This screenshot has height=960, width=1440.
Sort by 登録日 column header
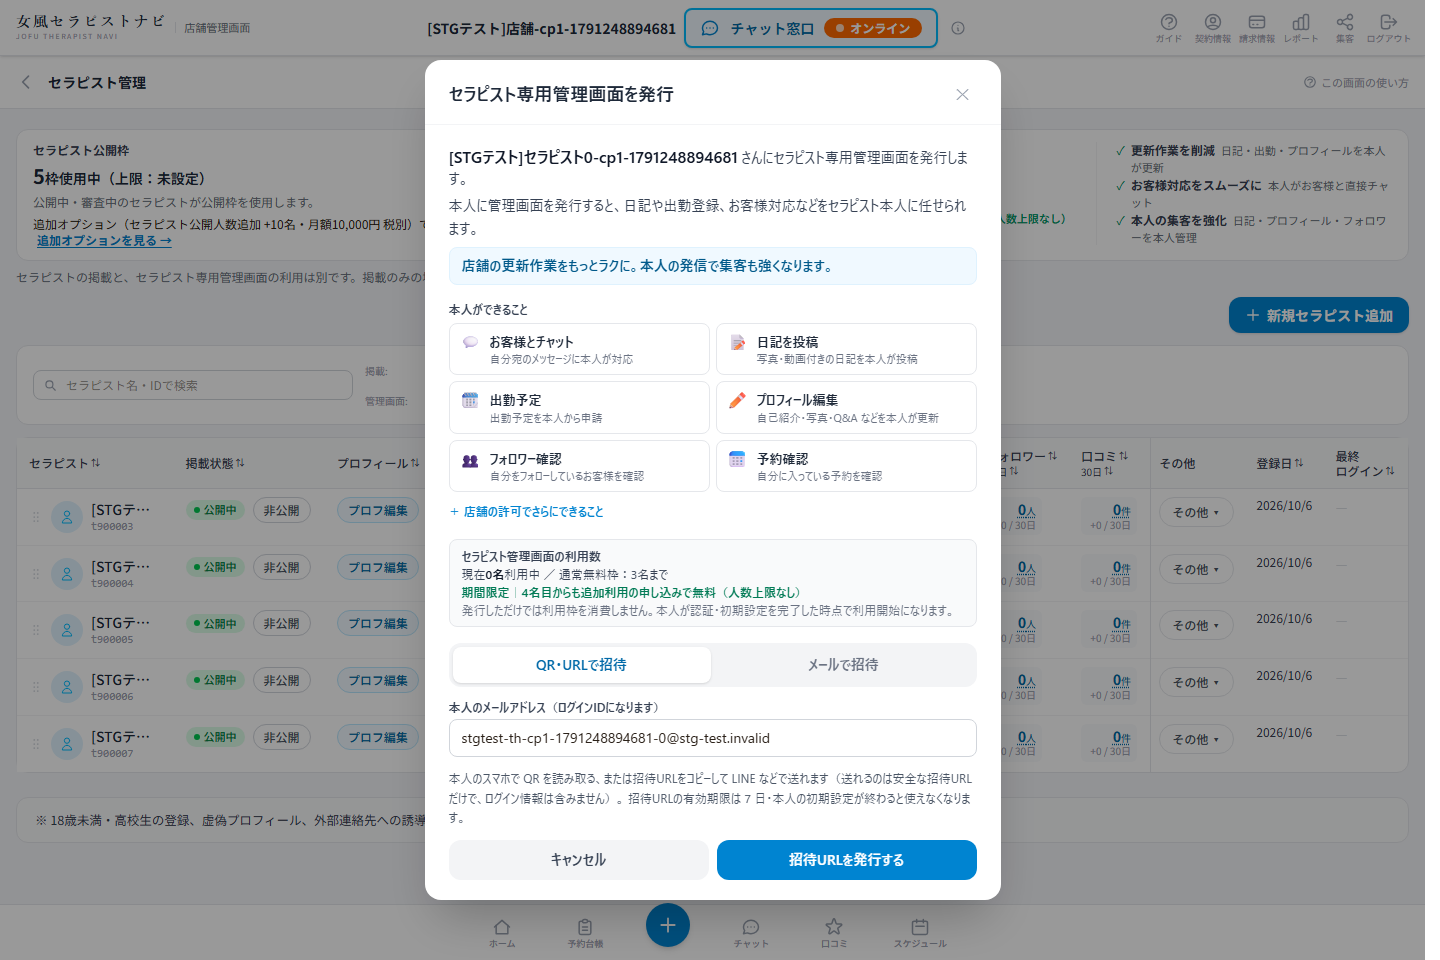coord(1280,463)
